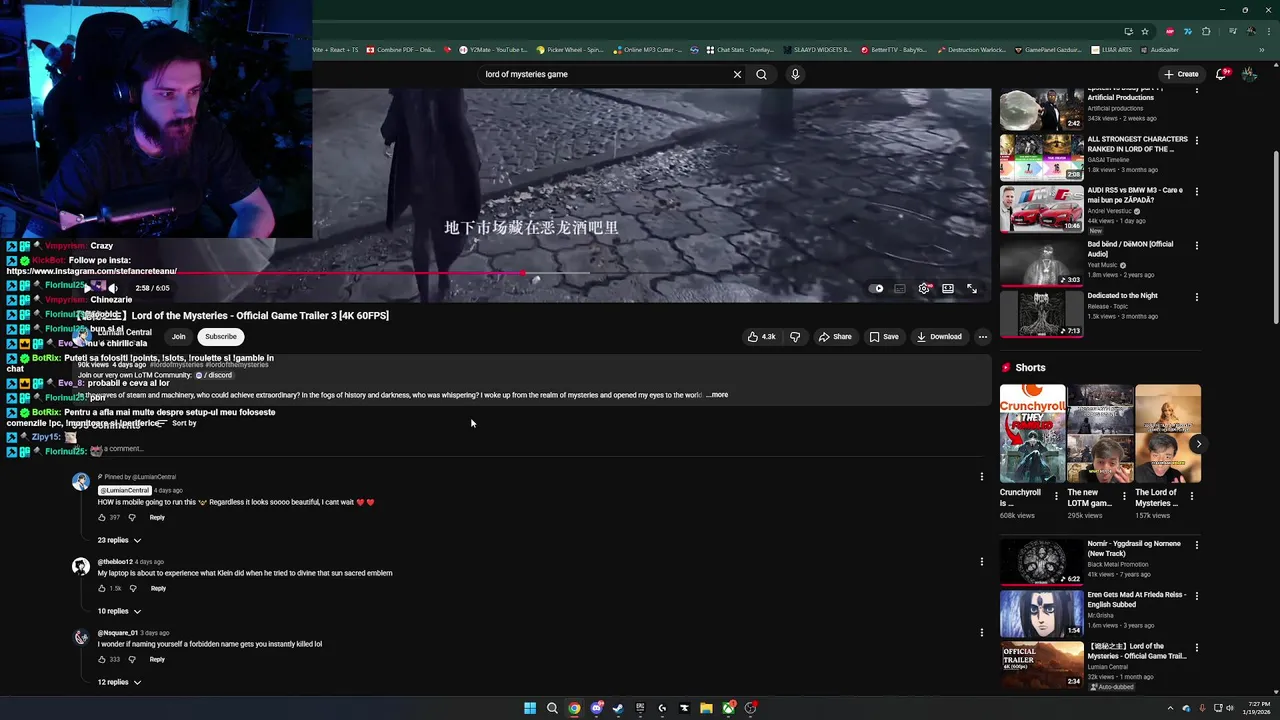Open menu for AUDI RS5 vs BMW M3 video

1196,191
